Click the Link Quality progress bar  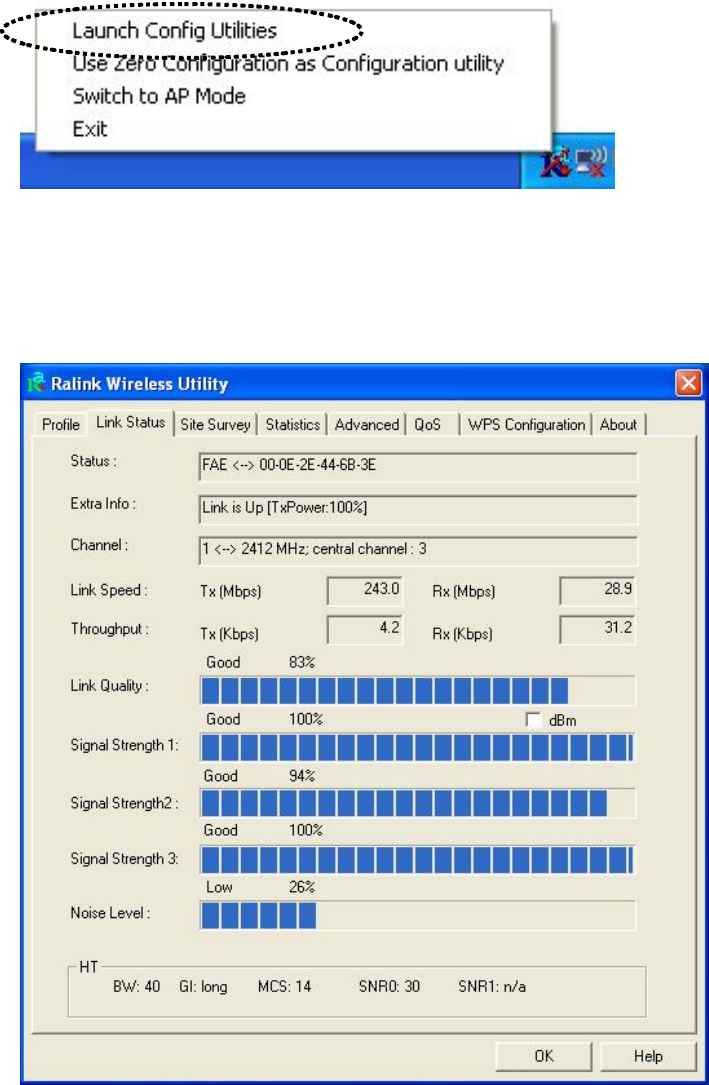point(418,691)
